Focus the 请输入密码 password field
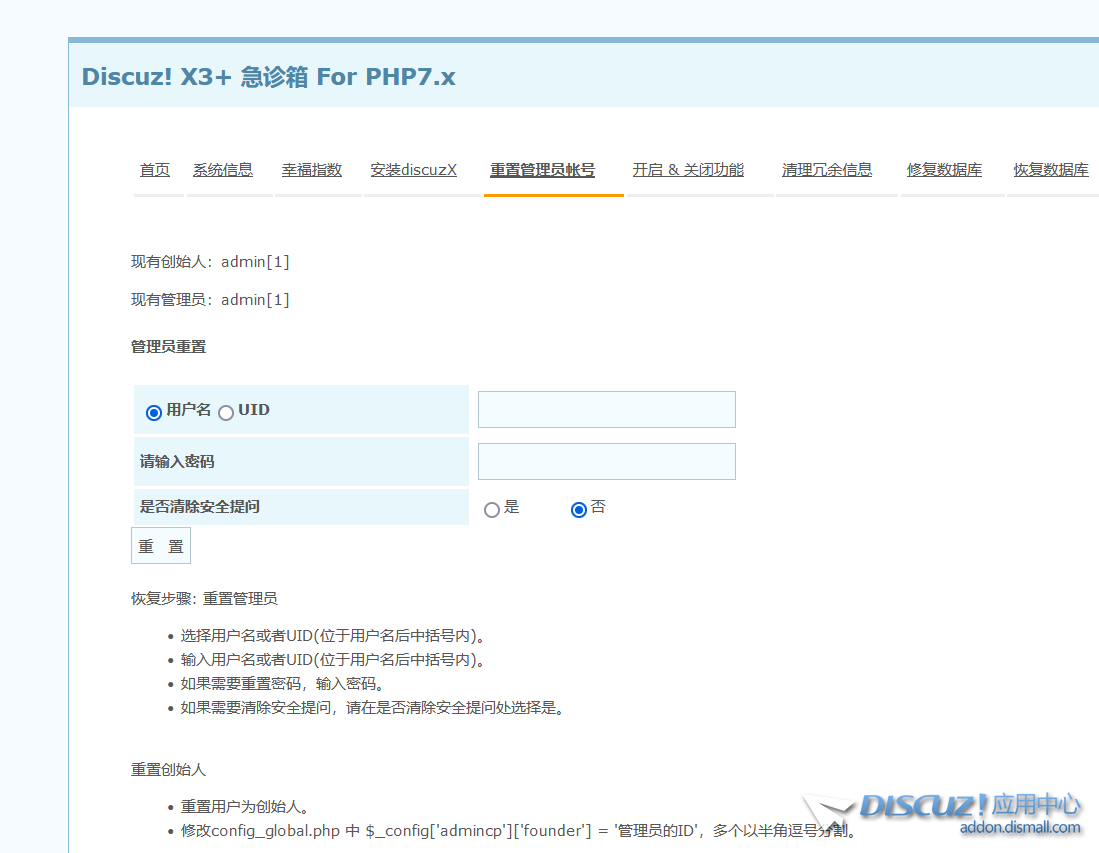 (x=606, y=462)
